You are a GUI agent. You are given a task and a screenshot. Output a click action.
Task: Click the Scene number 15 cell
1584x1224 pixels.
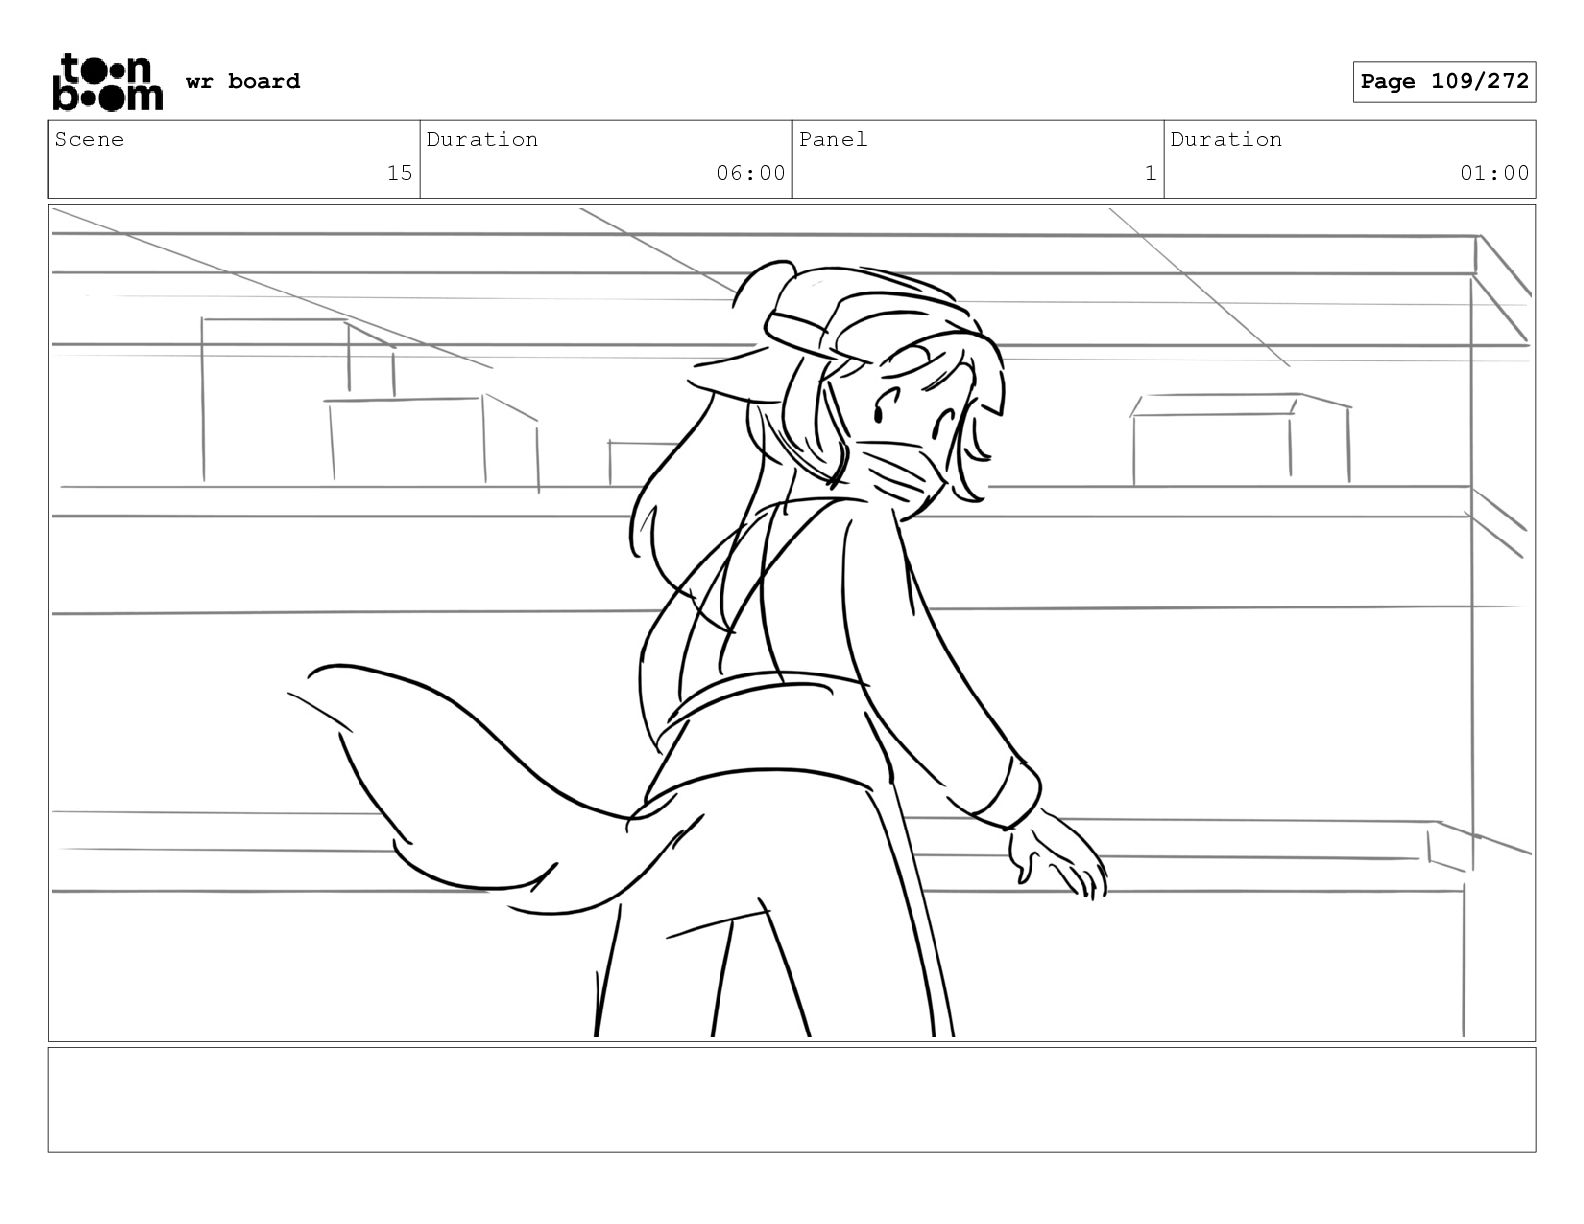pos(234,159)
